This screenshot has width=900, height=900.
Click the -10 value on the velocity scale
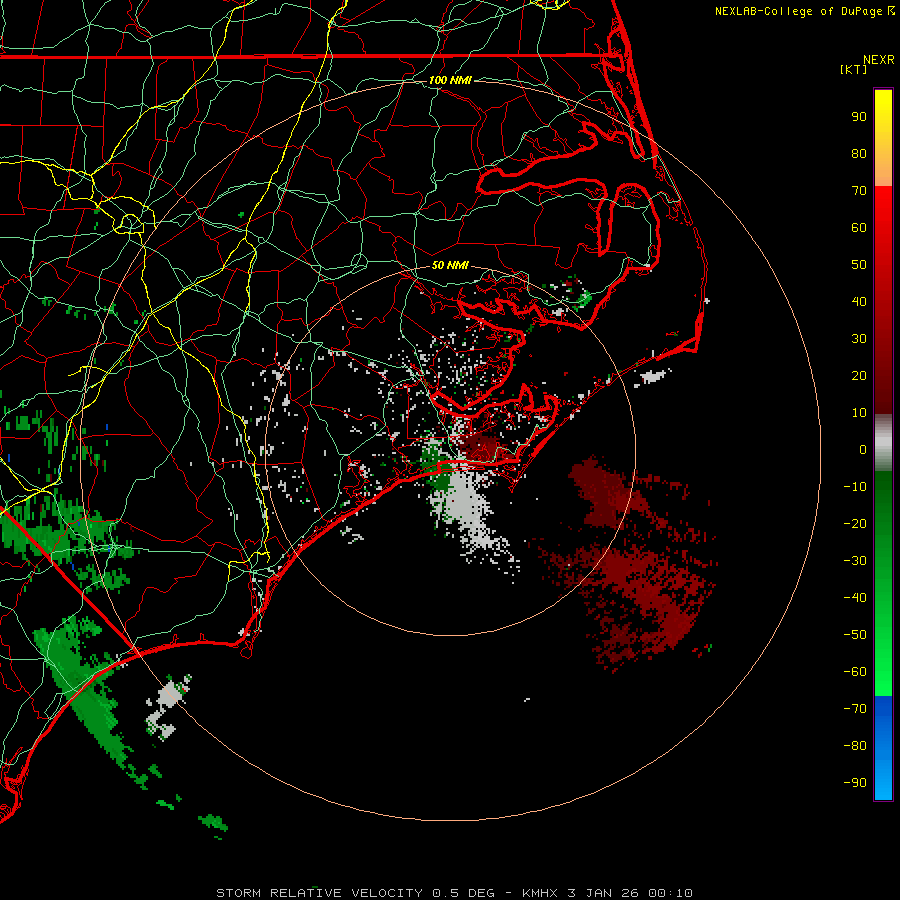point(855,487)
